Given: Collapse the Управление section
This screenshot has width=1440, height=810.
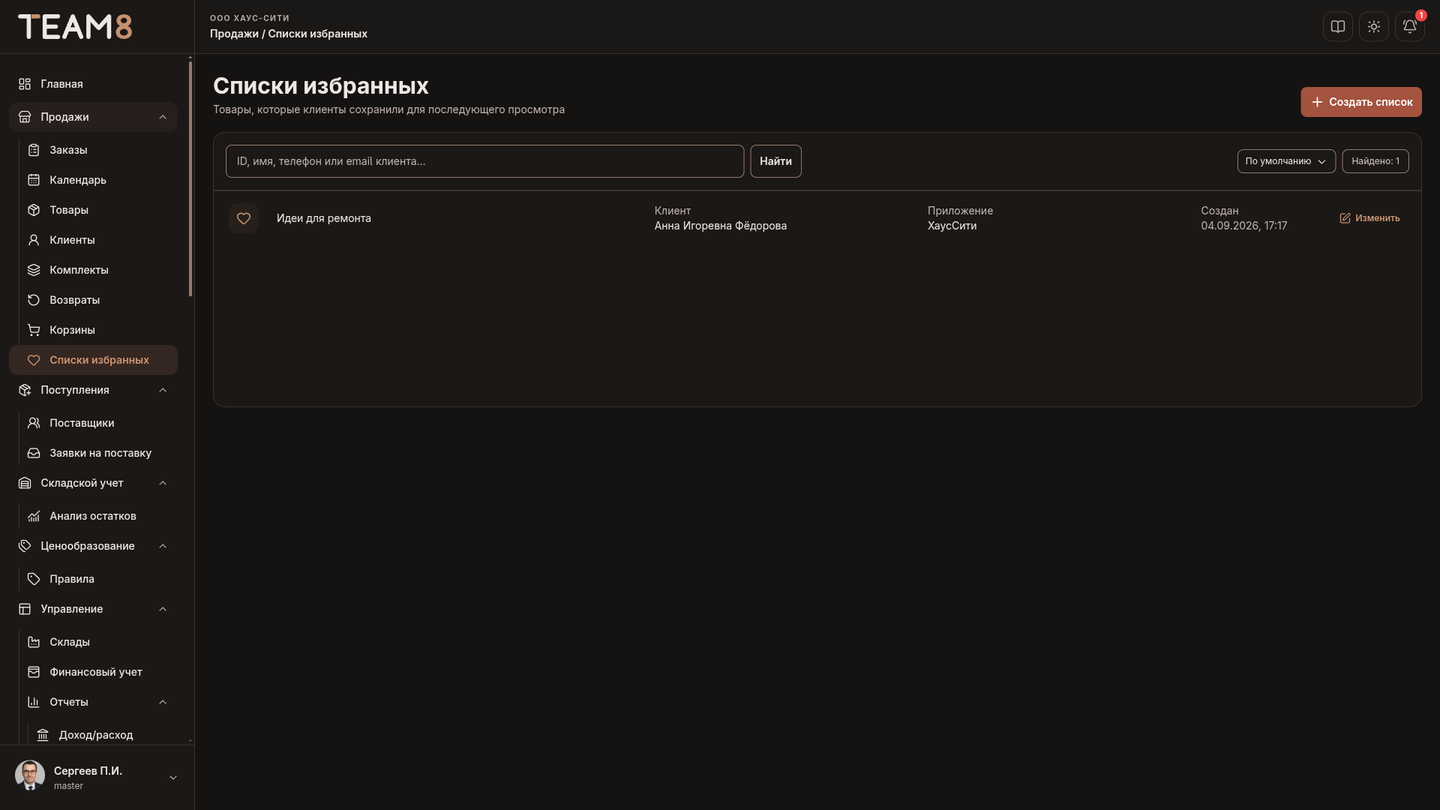Looking at the screenshot, I should pos(163,609).
